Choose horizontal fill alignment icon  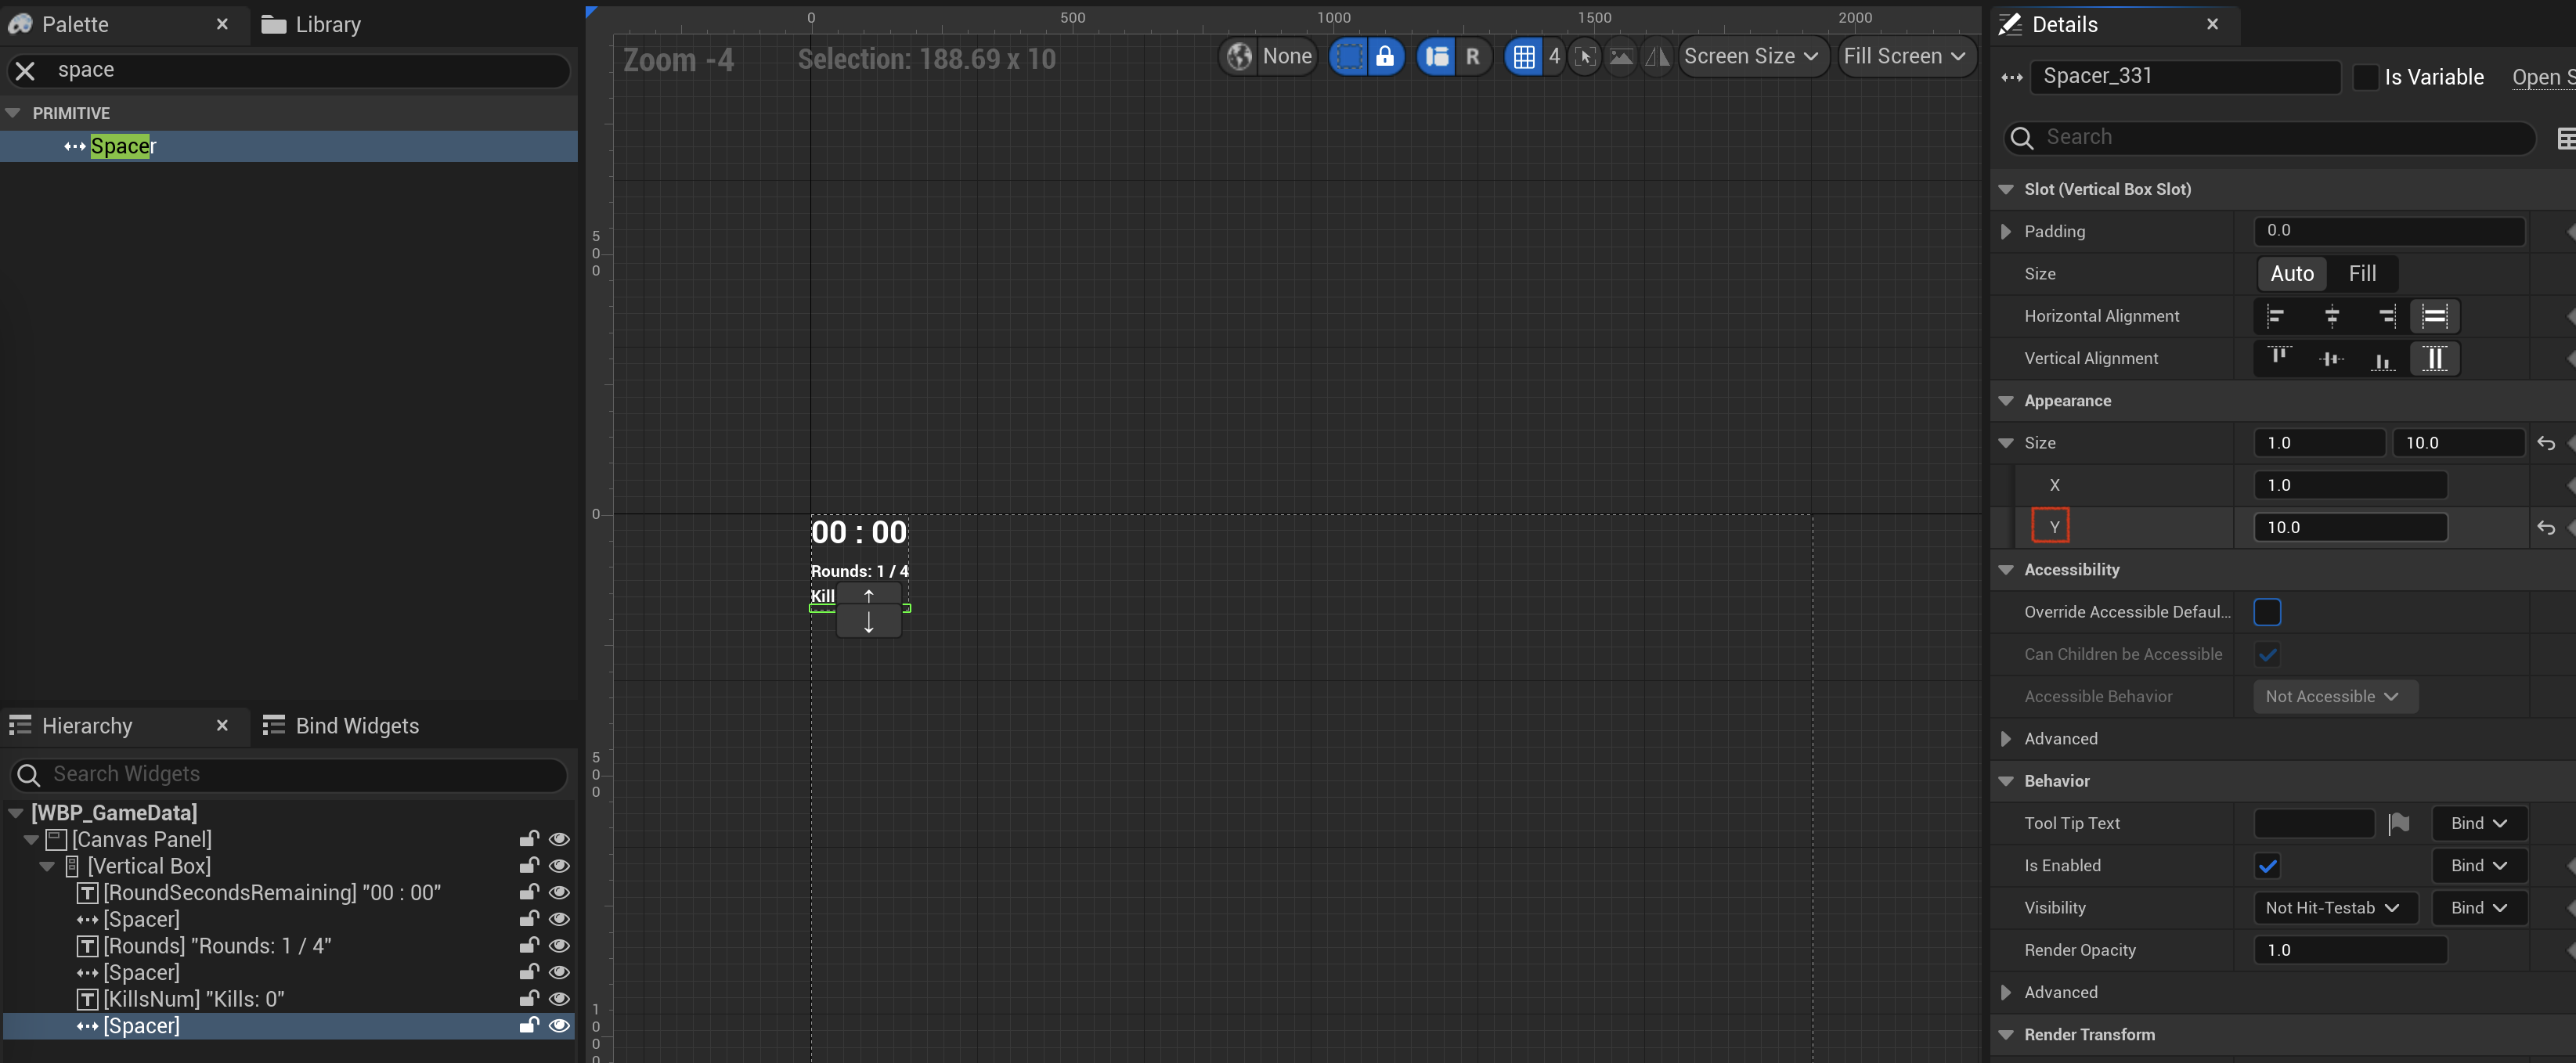coord(2434,316)
